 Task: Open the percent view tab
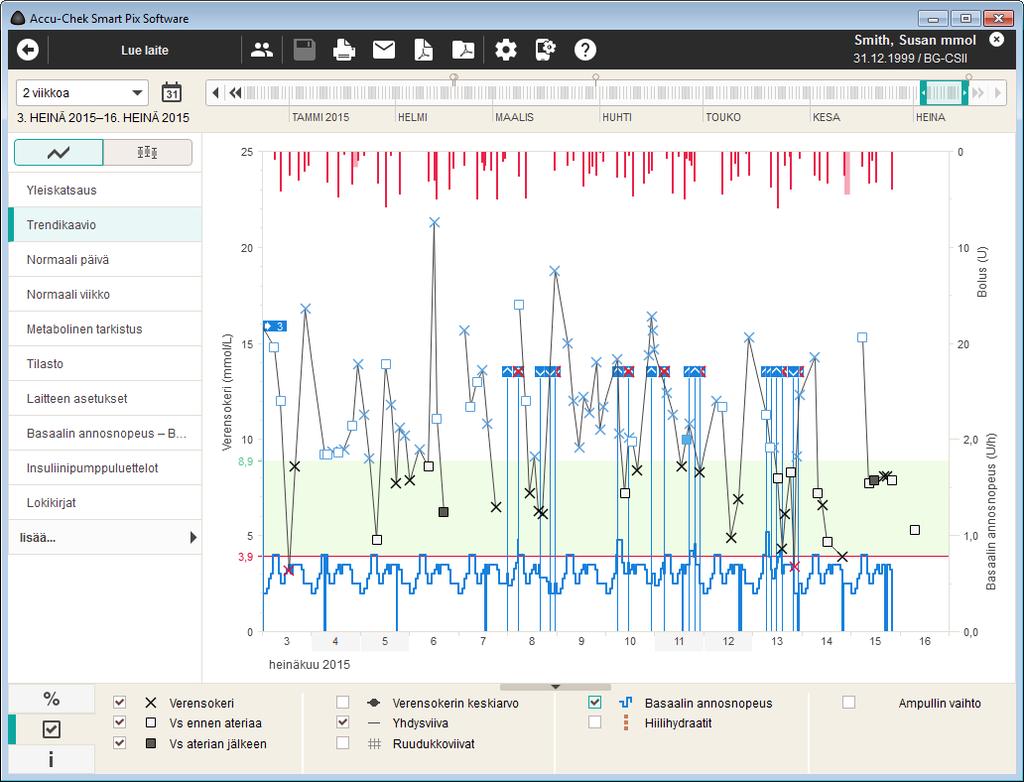pyautogui.click(x=52, y=698)
